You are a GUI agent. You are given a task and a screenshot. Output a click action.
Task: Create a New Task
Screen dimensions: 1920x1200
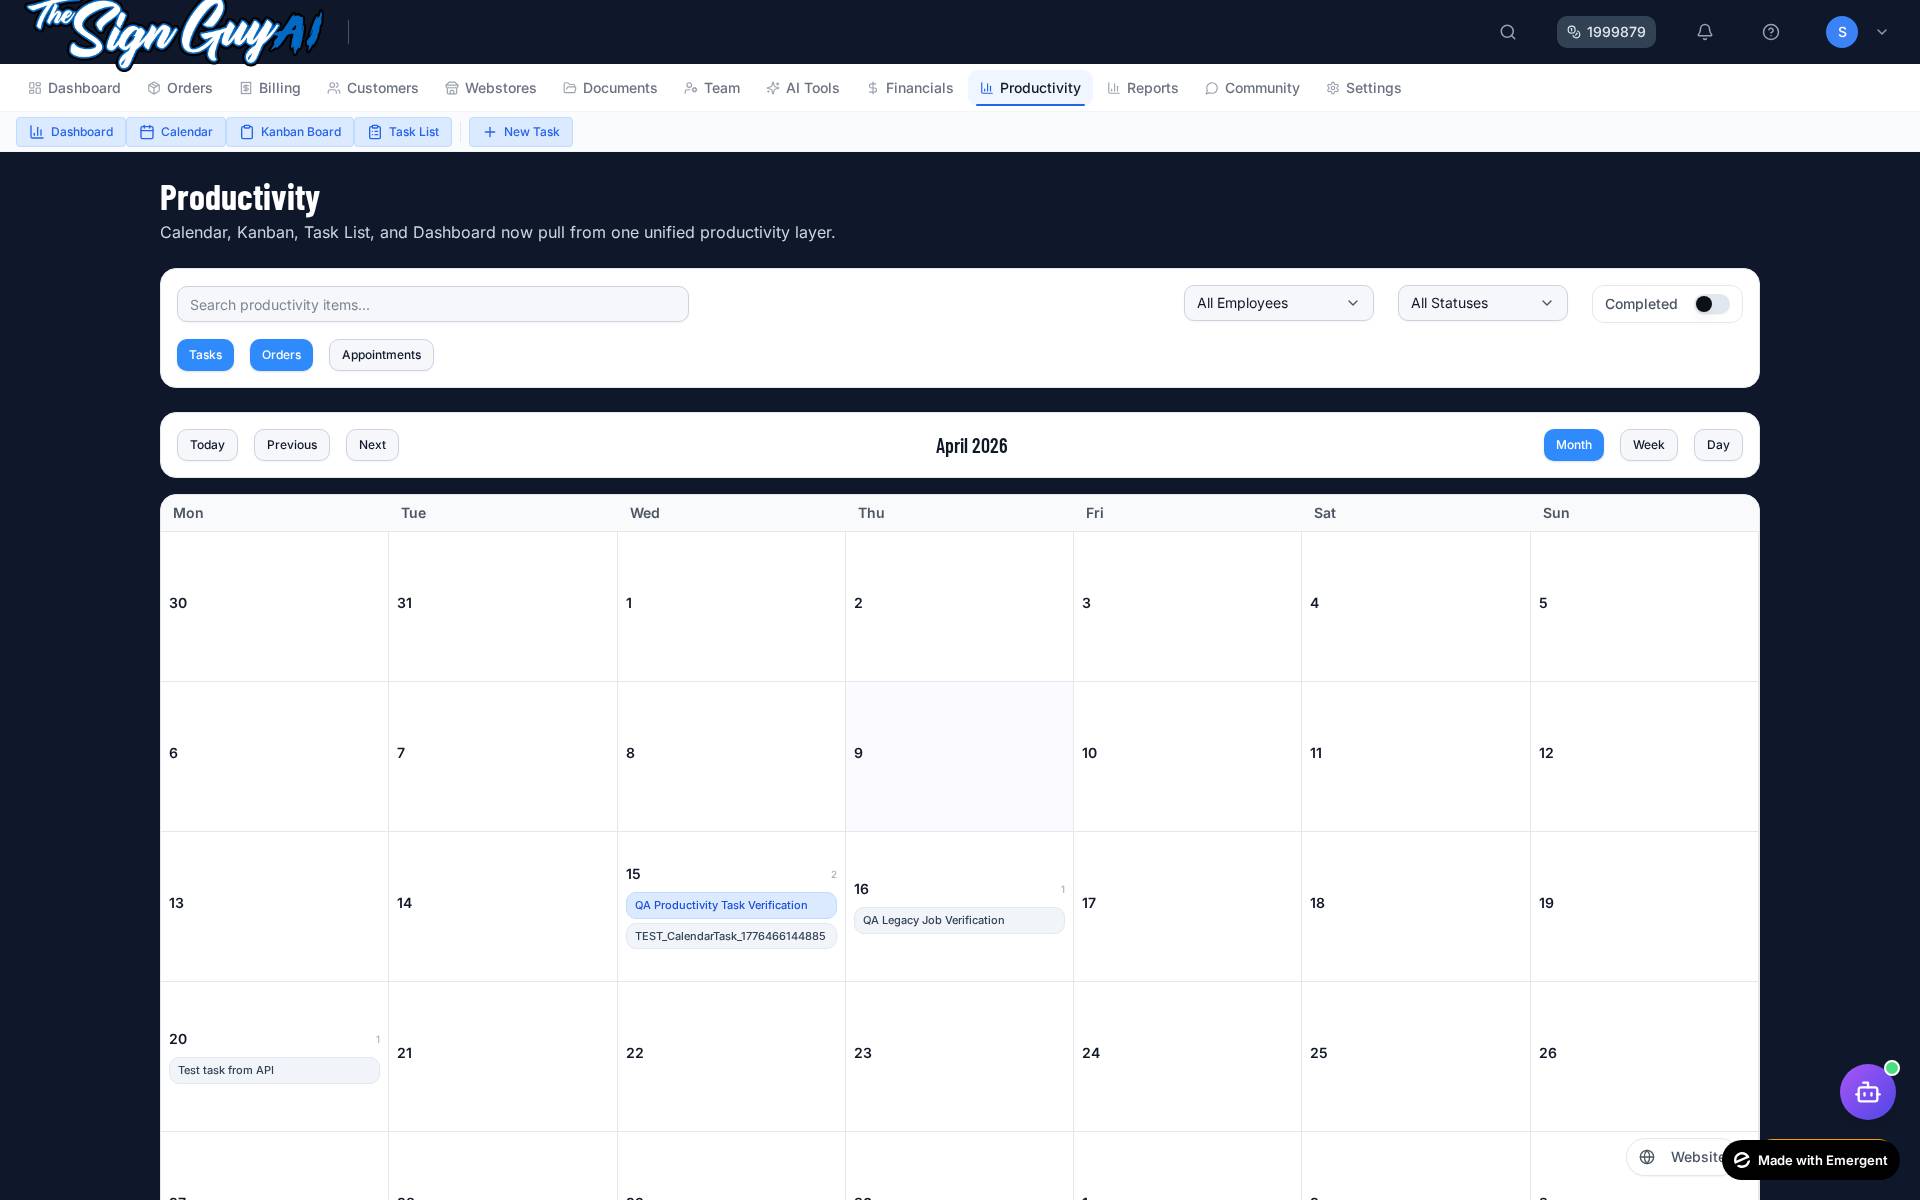[521, 132]
